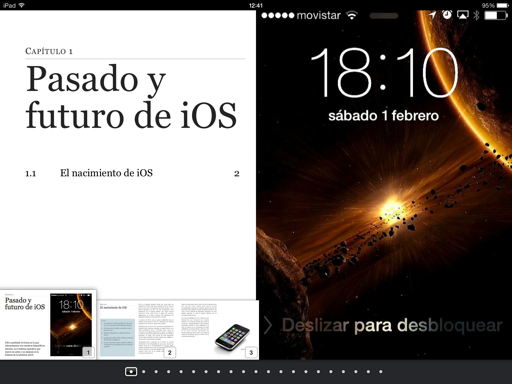Open section link El nacimiento de iOS
The width and height of the screenshot is (512, 384).
pos(106,173)
